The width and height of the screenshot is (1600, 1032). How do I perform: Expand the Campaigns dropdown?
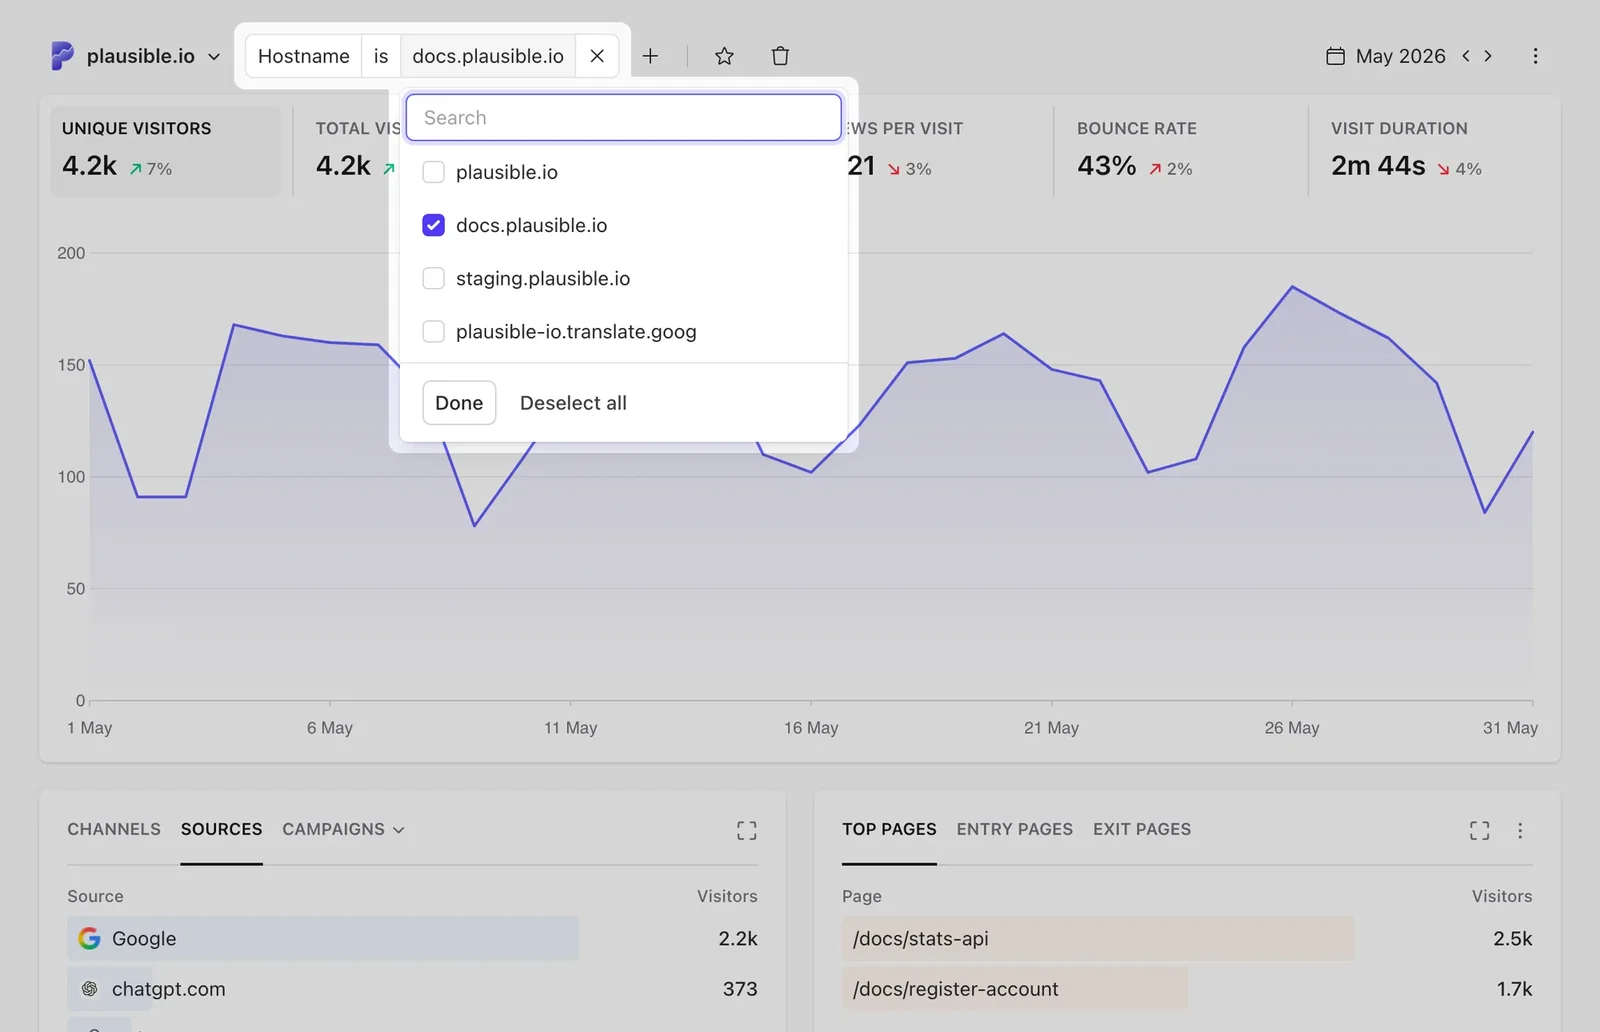coord(343,829)
